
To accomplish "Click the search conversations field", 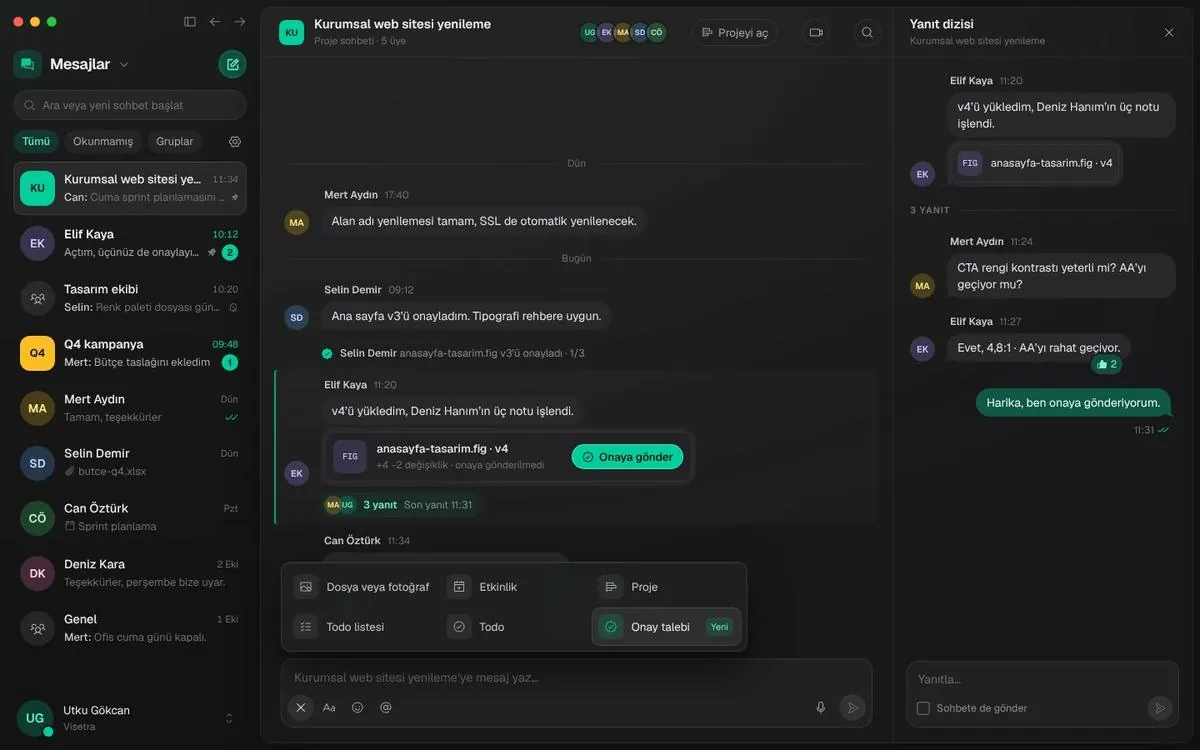I will coord(130,105).
